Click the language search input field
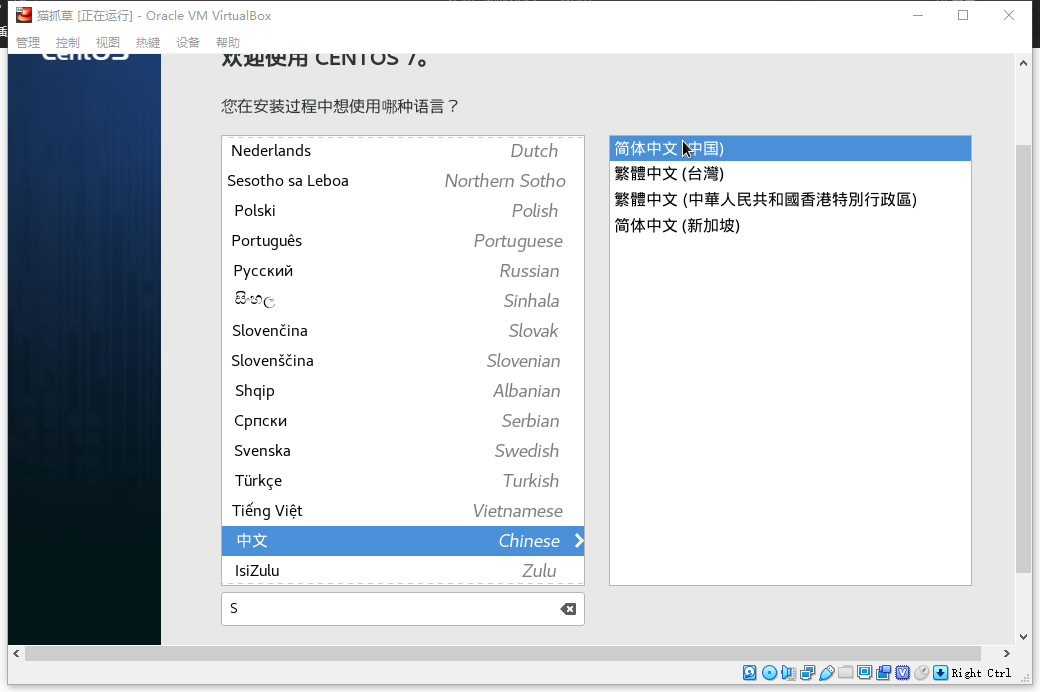The width and height of the screenshot is (1040, 692). (x=403, y=609)
